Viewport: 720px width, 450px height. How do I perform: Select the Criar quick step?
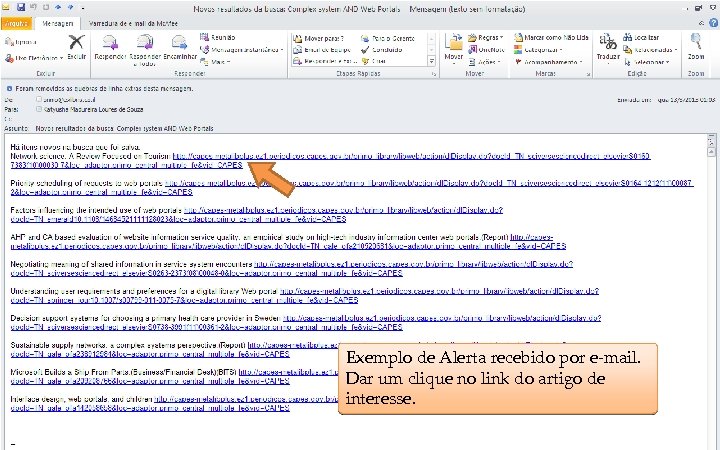tap(374, 61)
